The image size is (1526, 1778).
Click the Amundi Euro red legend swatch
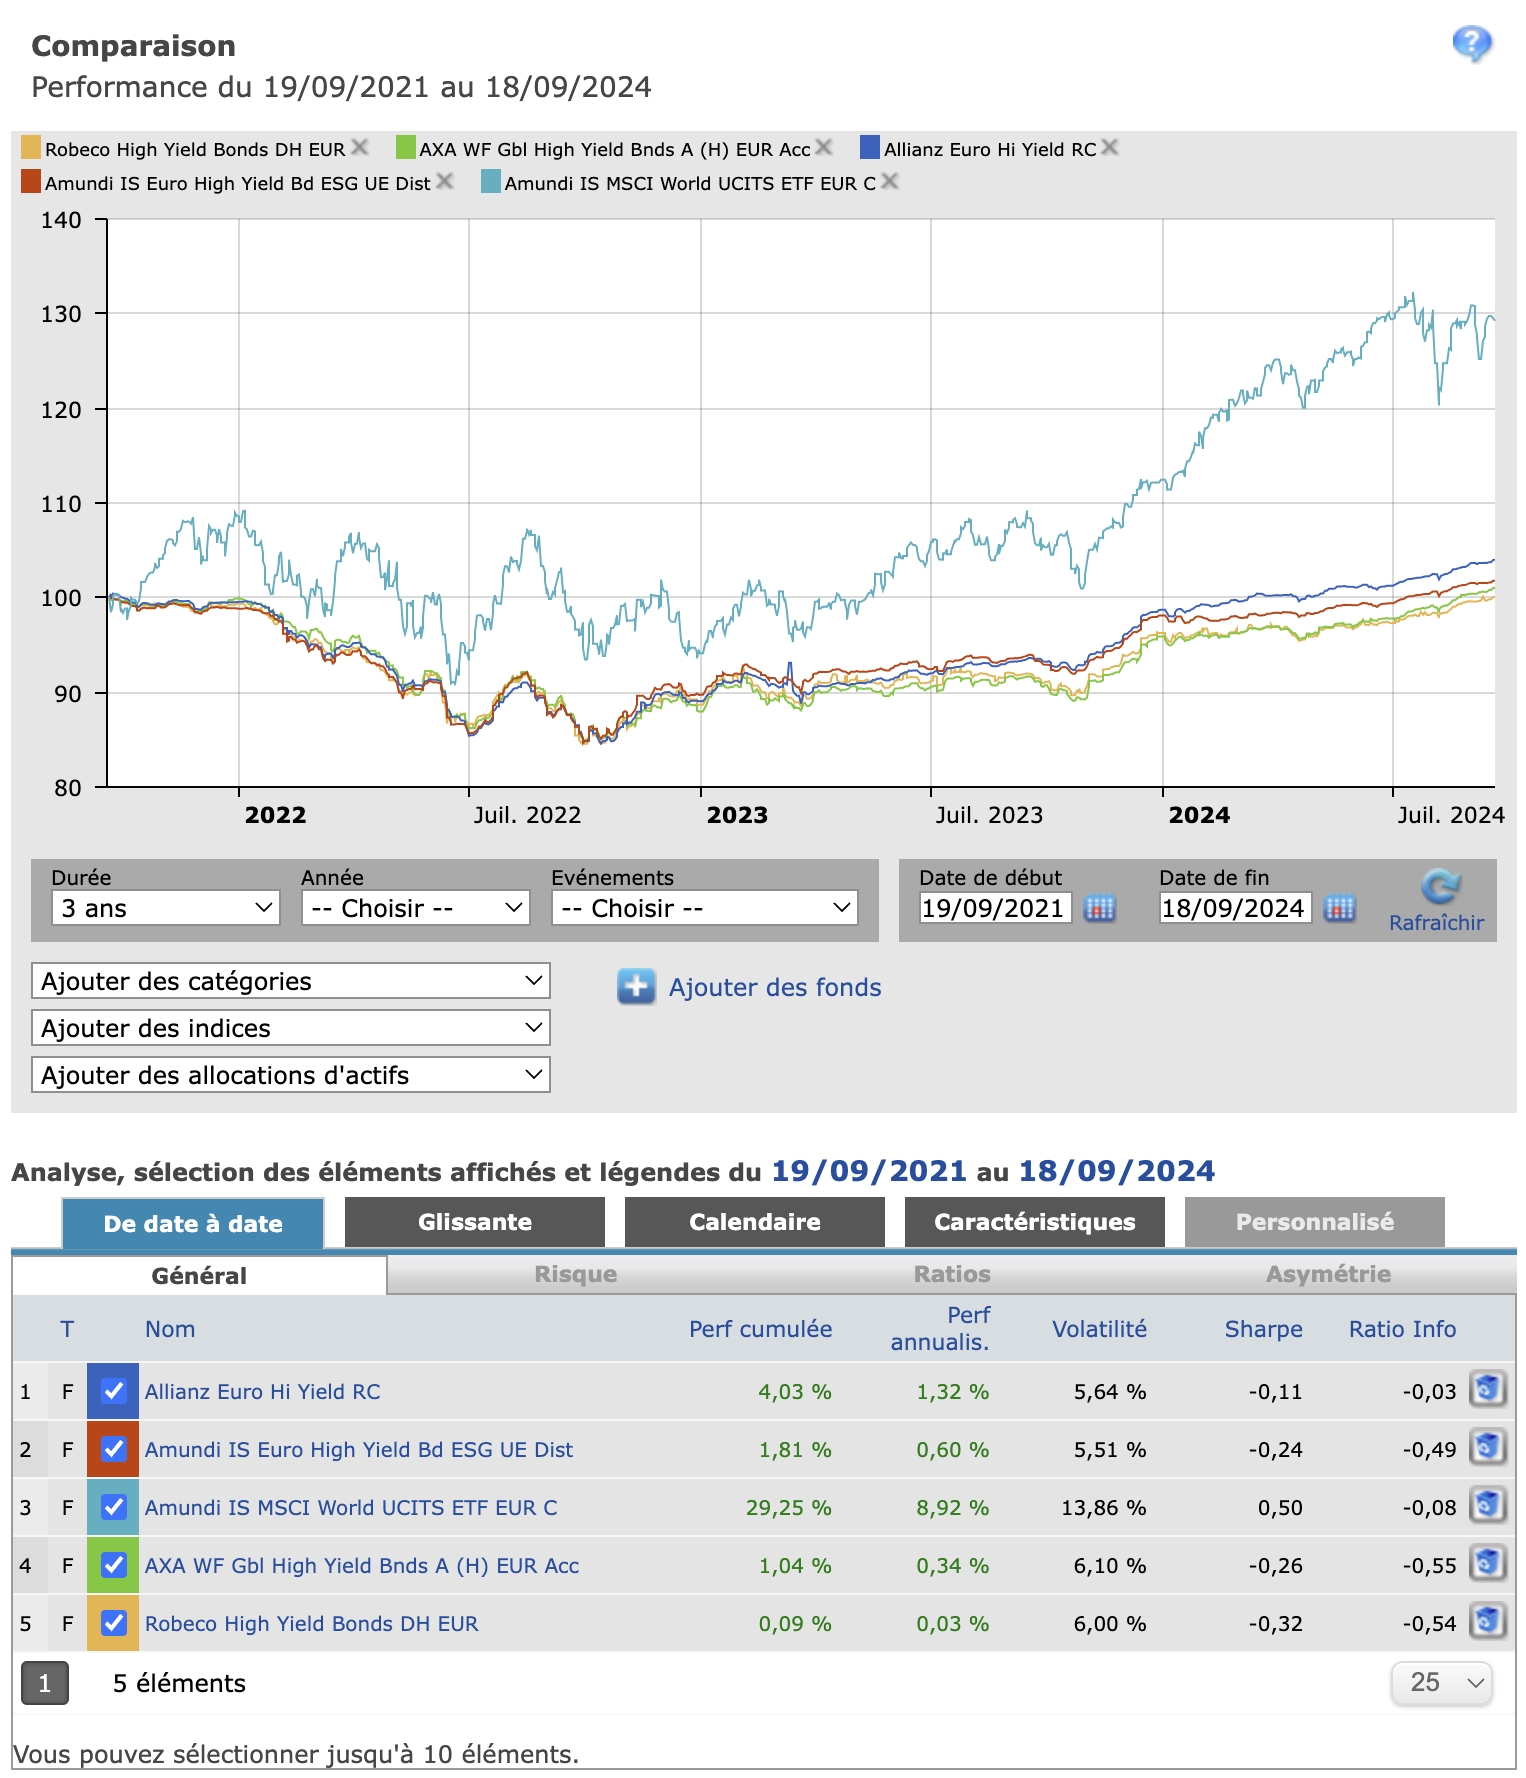click(x=31, y=182)
